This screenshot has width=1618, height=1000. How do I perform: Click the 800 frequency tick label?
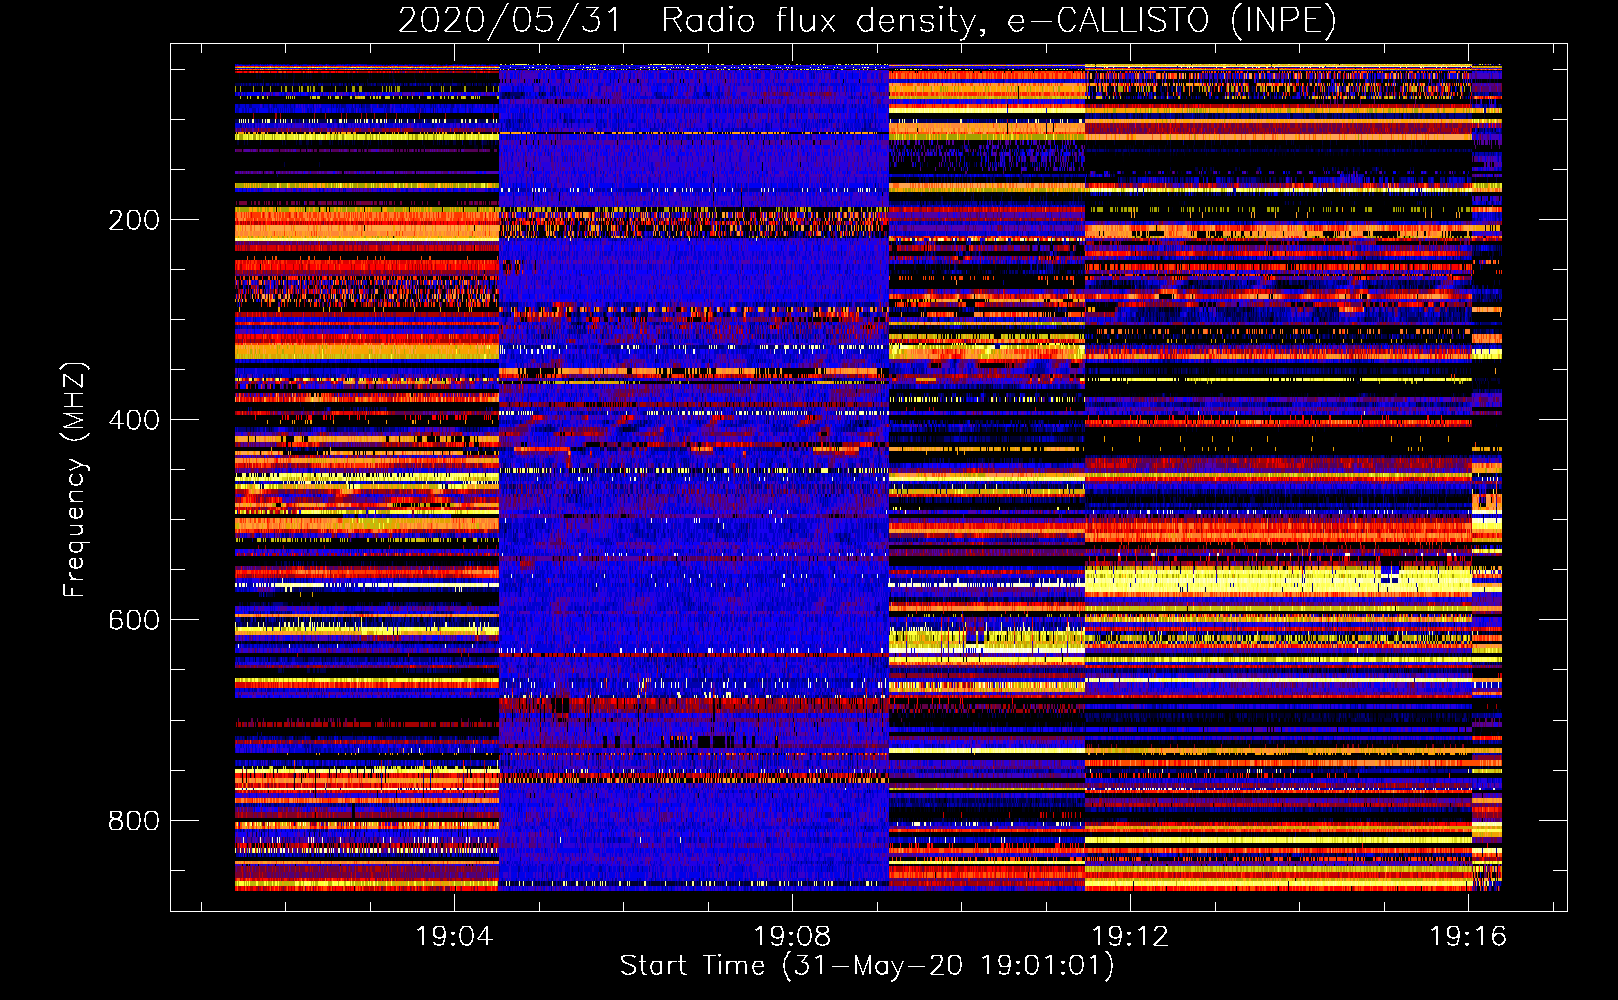pyautogui.click(x=134, y=821)
